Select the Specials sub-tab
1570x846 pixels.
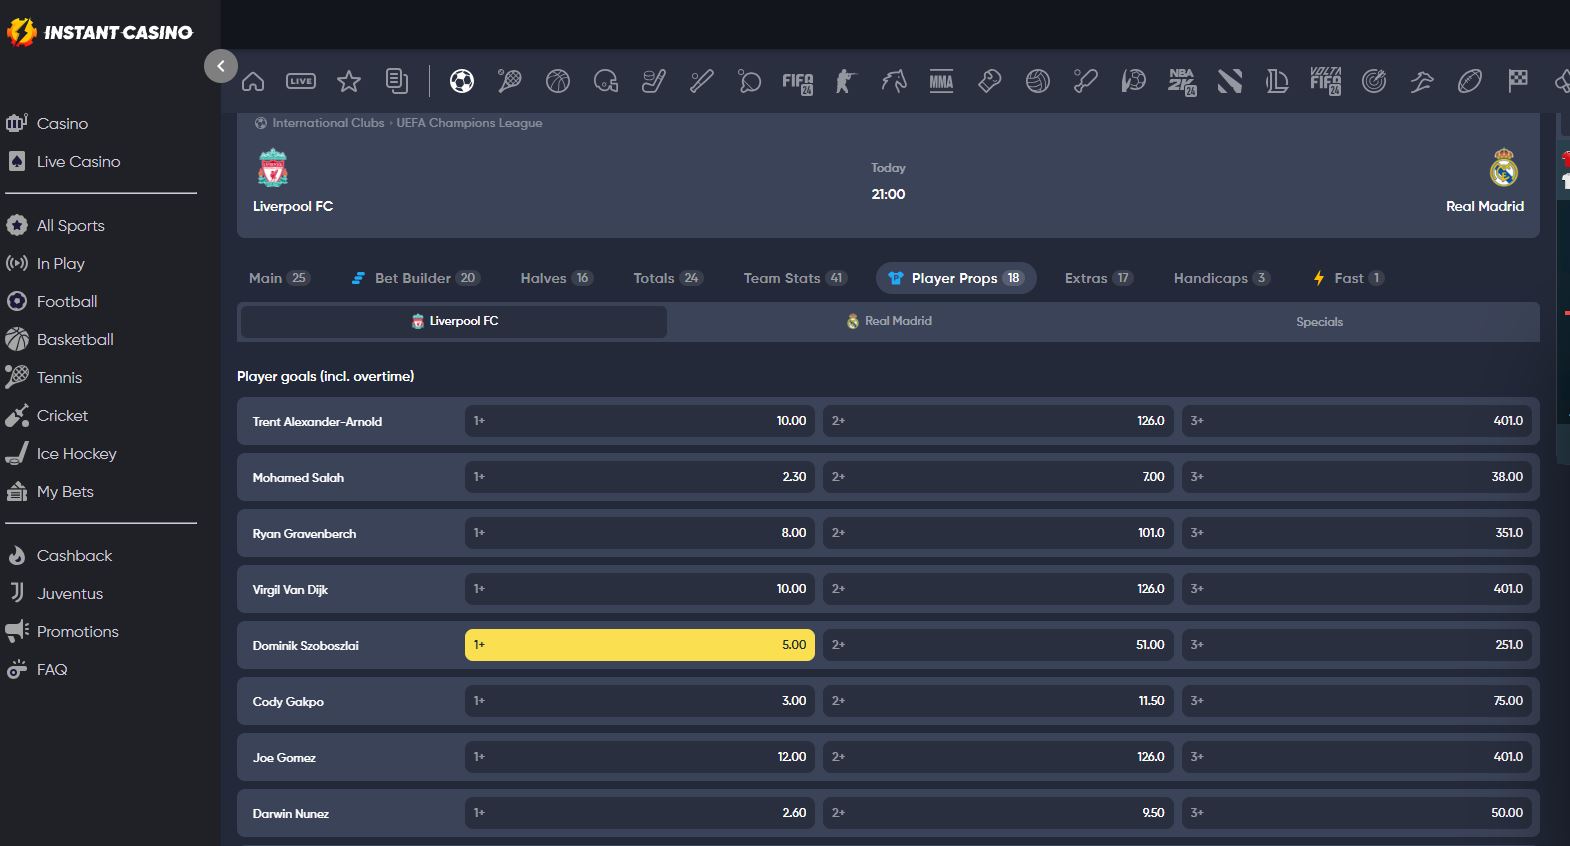point(1319,321)
